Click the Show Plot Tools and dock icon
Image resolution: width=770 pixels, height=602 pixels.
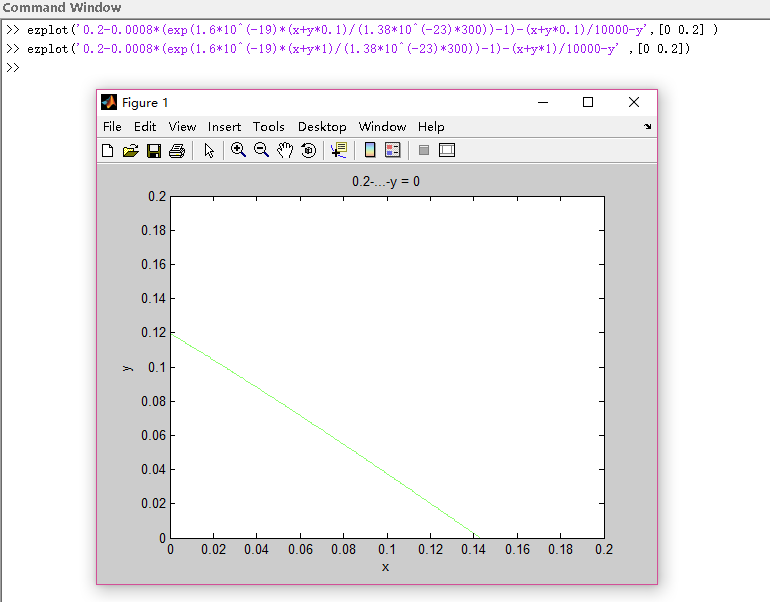(x=447, y=150)
